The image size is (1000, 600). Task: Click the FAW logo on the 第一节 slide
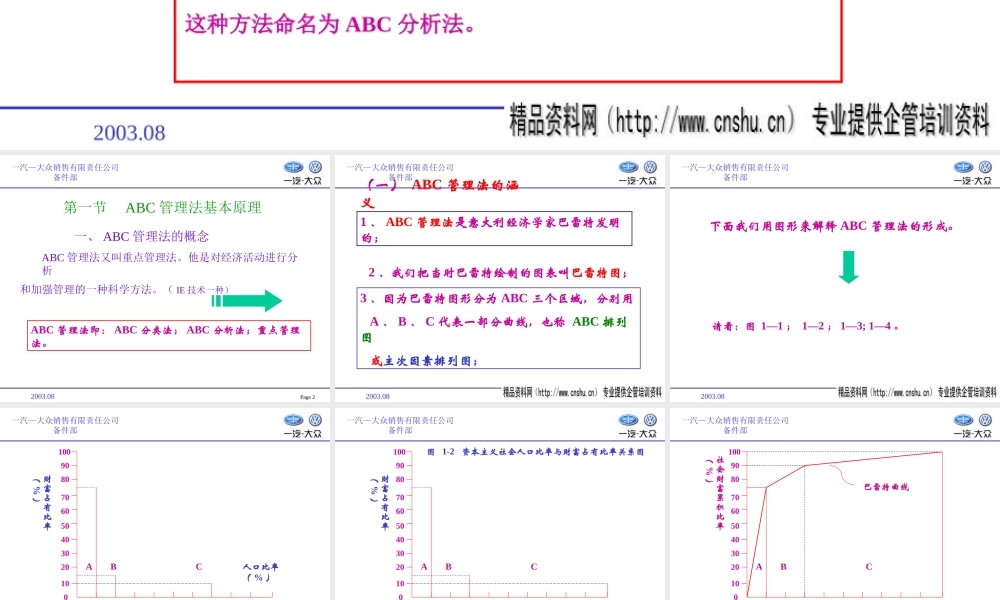tap(293, 167)
